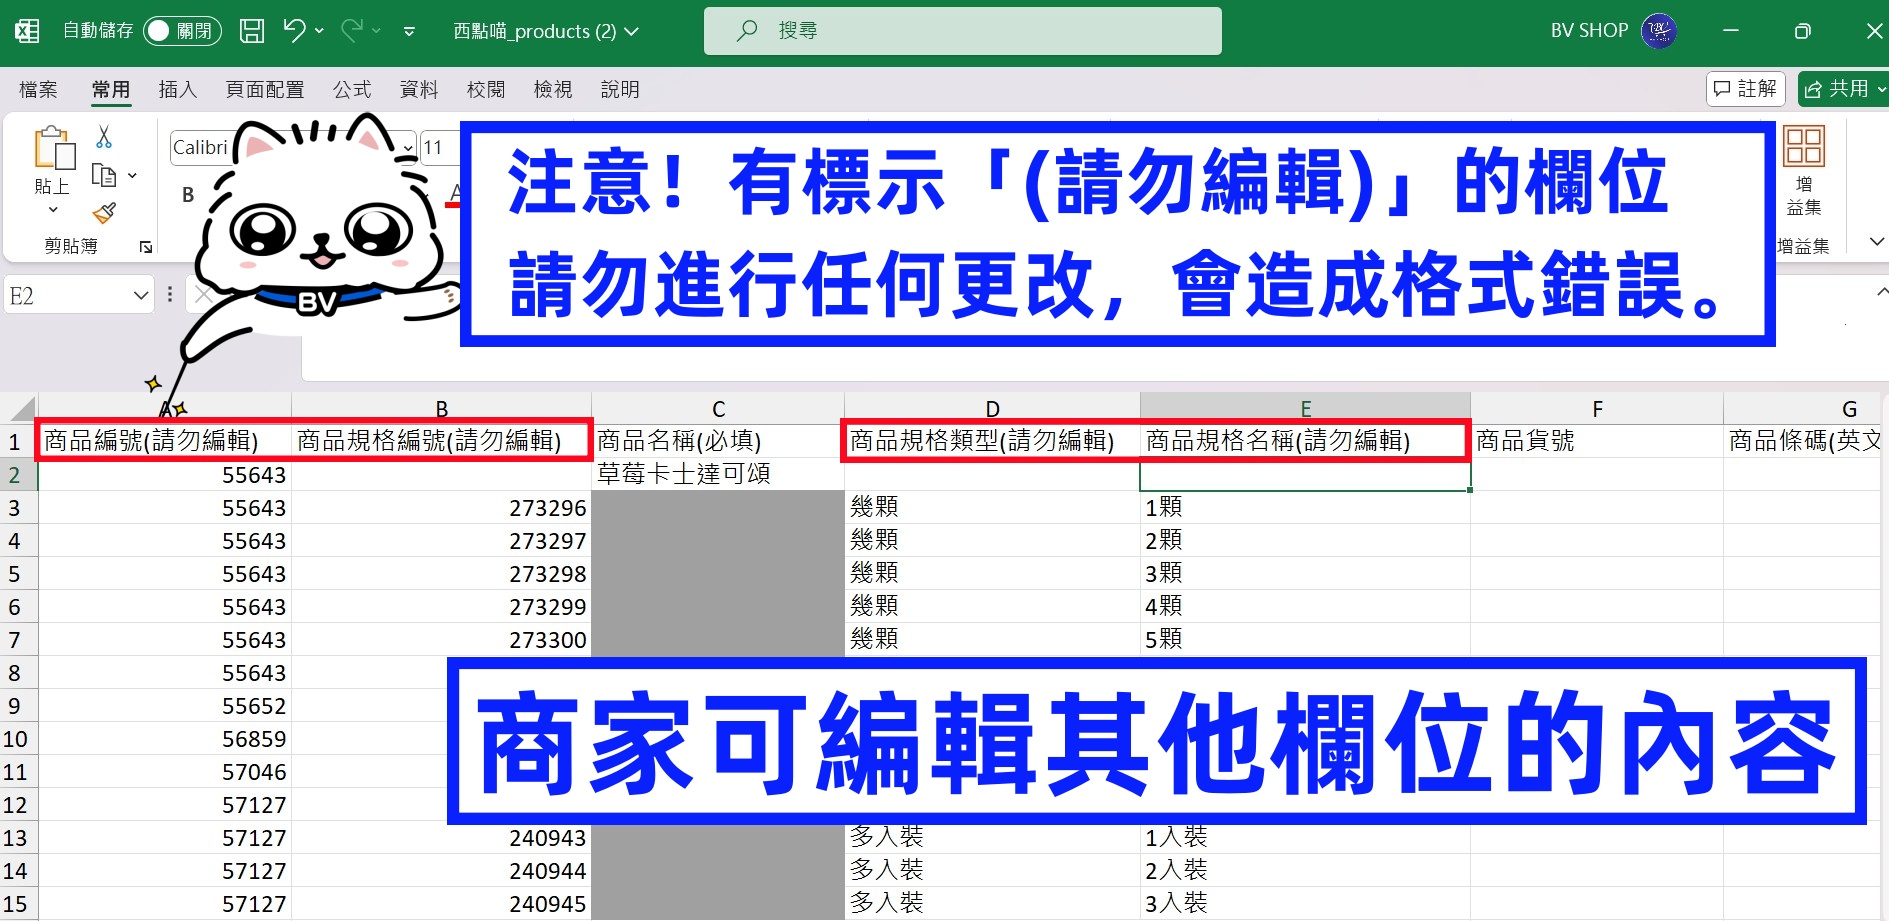Select cell 商品編號(請勿編輯)
The image size is (1889, 921).
(x=165, y=441)
